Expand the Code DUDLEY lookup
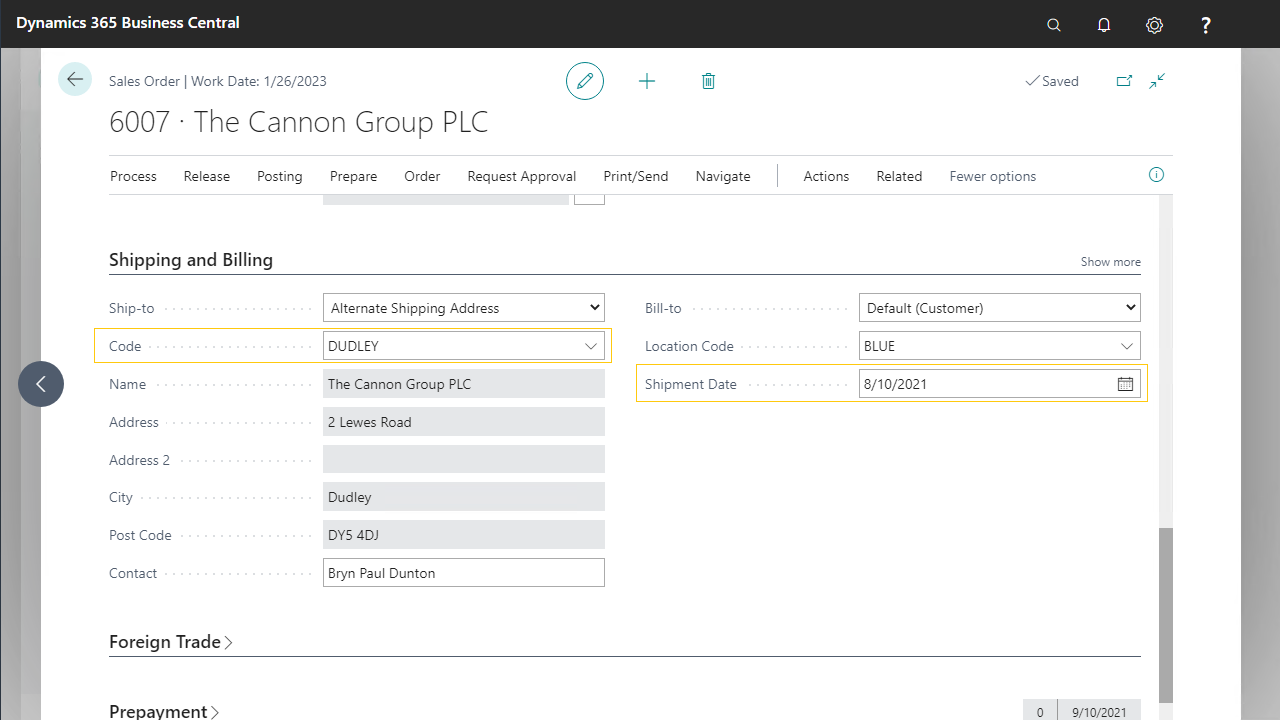 [x=590, y=346]
